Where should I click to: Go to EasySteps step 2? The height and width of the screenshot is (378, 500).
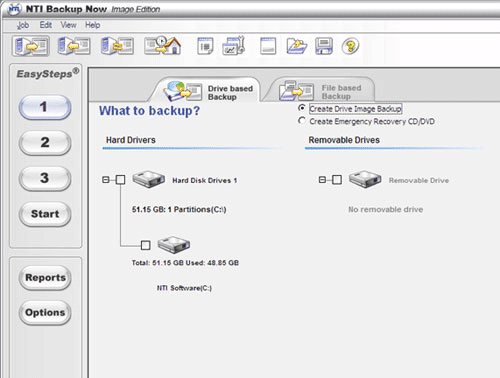point(45,143)
